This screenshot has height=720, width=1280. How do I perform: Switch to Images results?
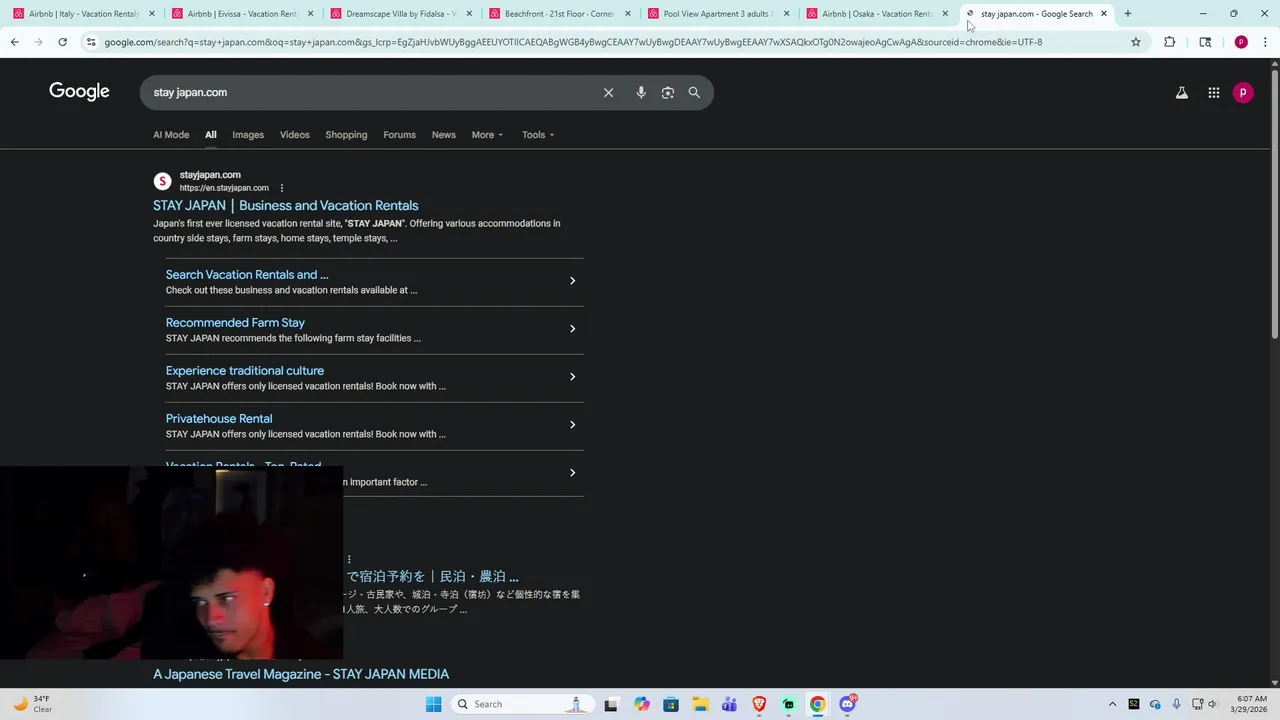click(248, 135)
